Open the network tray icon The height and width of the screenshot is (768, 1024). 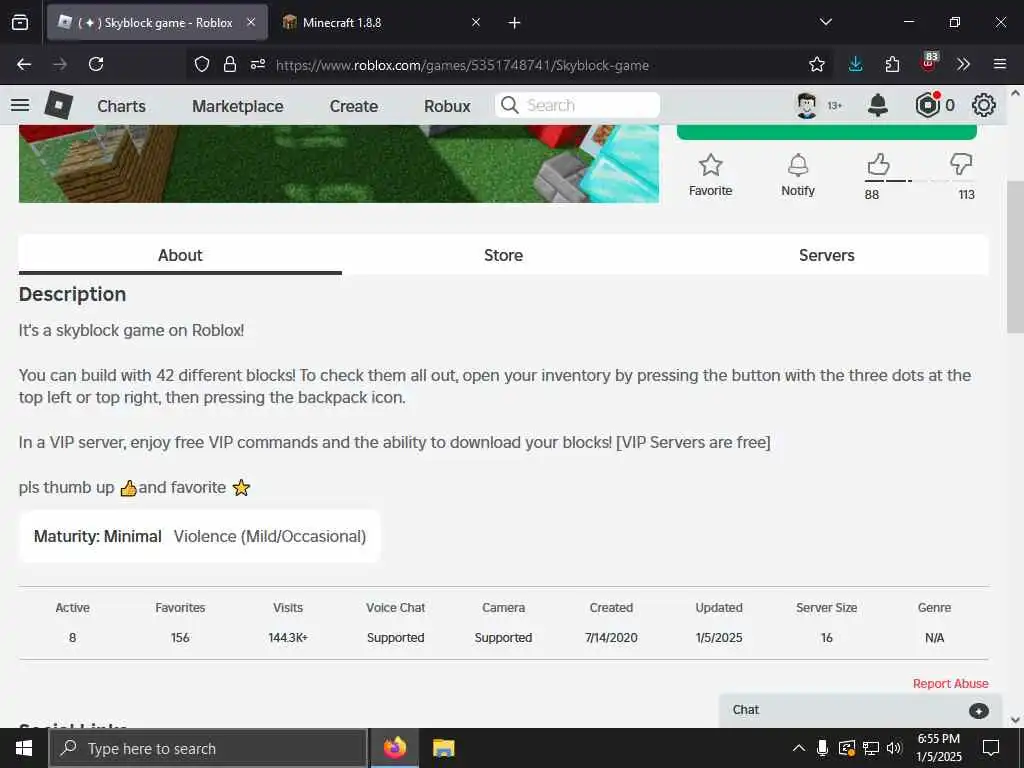point(871,748)
